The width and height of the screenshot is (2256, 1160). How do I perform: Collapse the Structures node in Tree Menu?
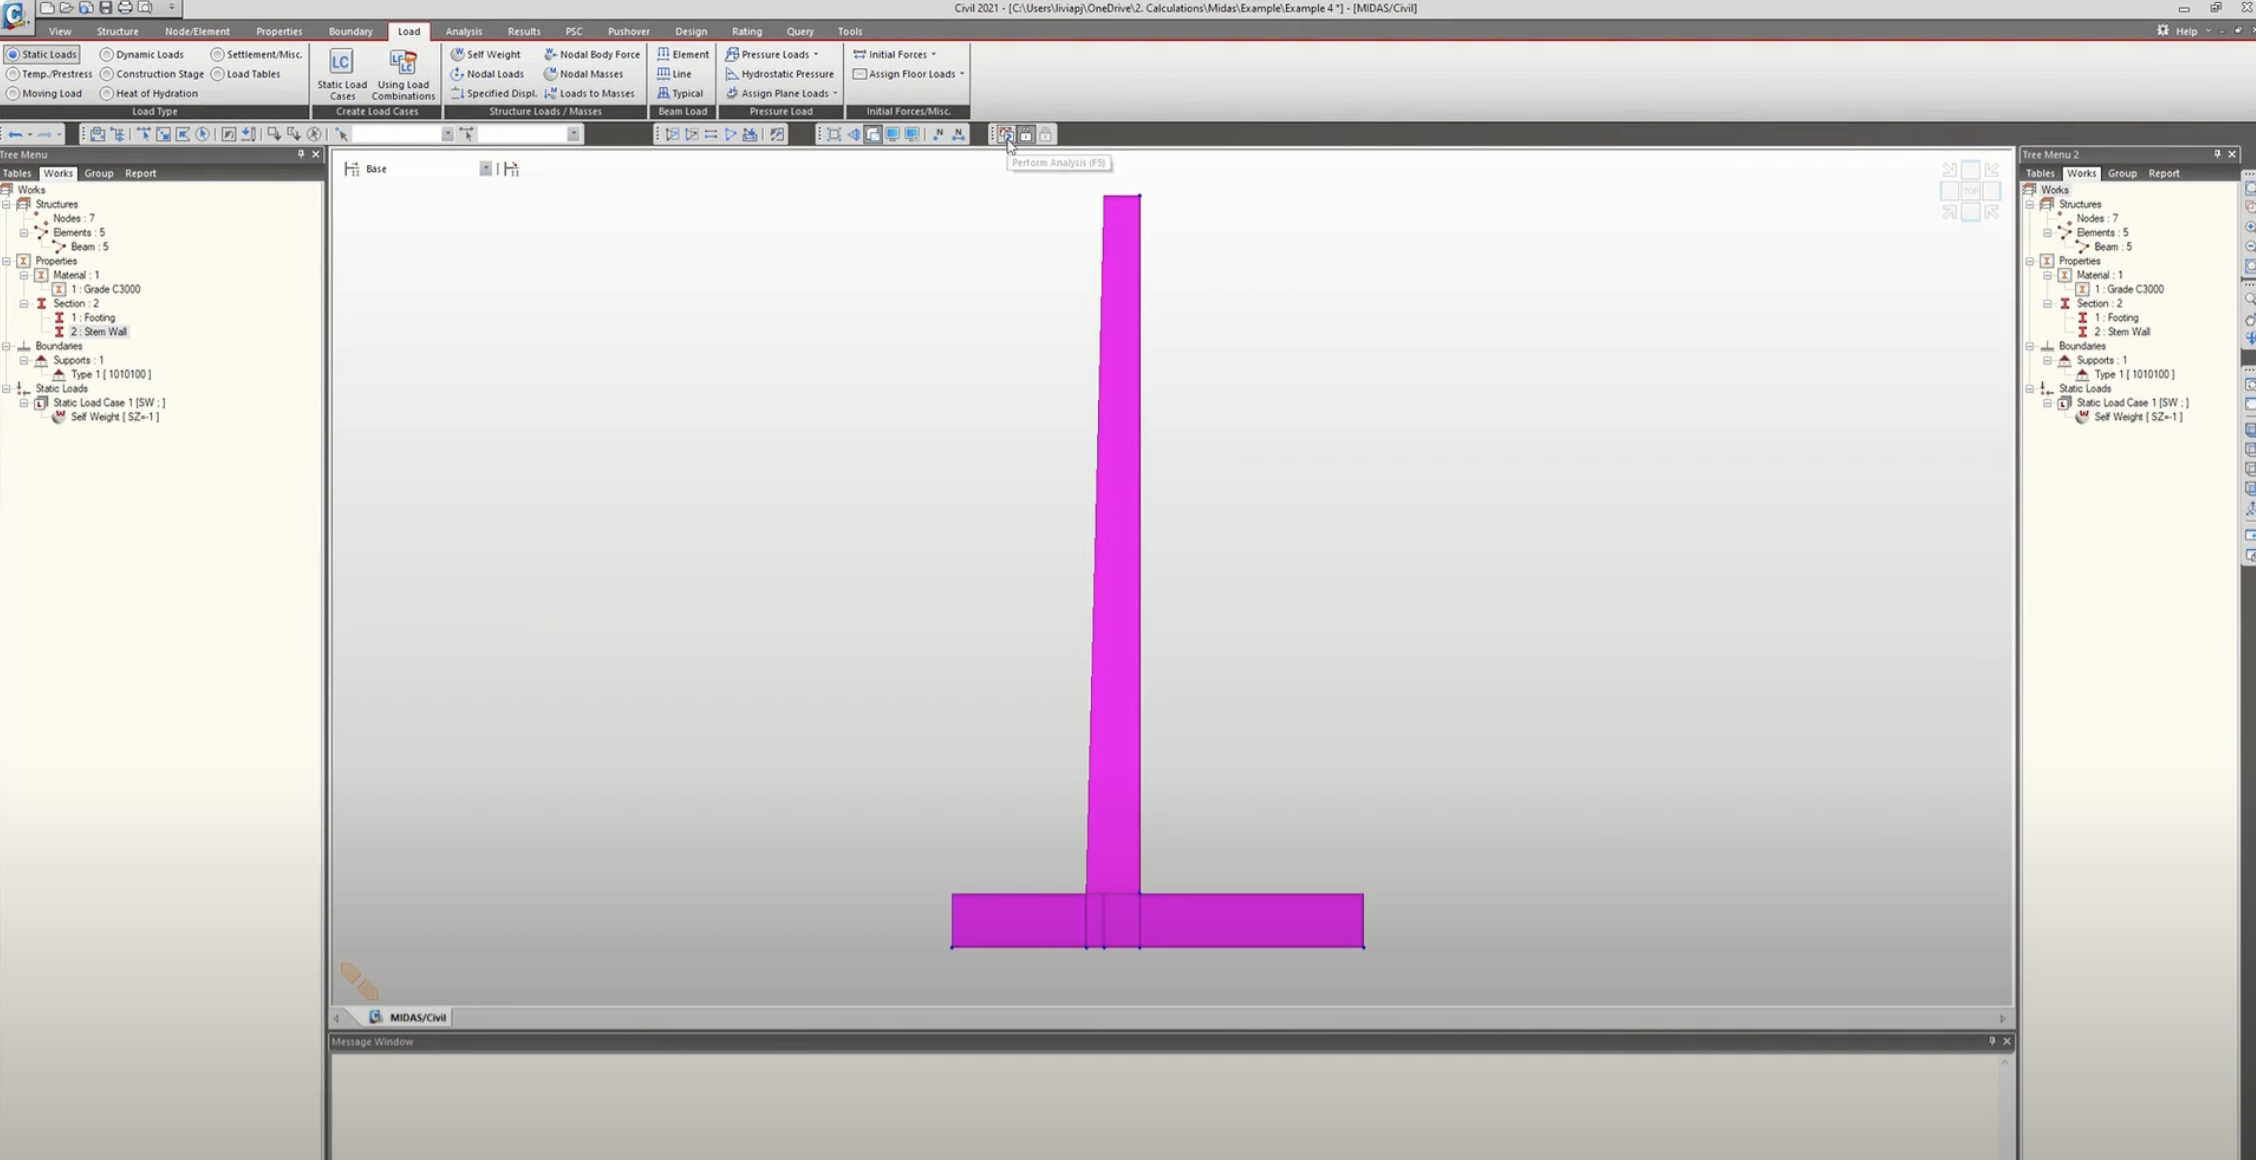pos(6,204)
